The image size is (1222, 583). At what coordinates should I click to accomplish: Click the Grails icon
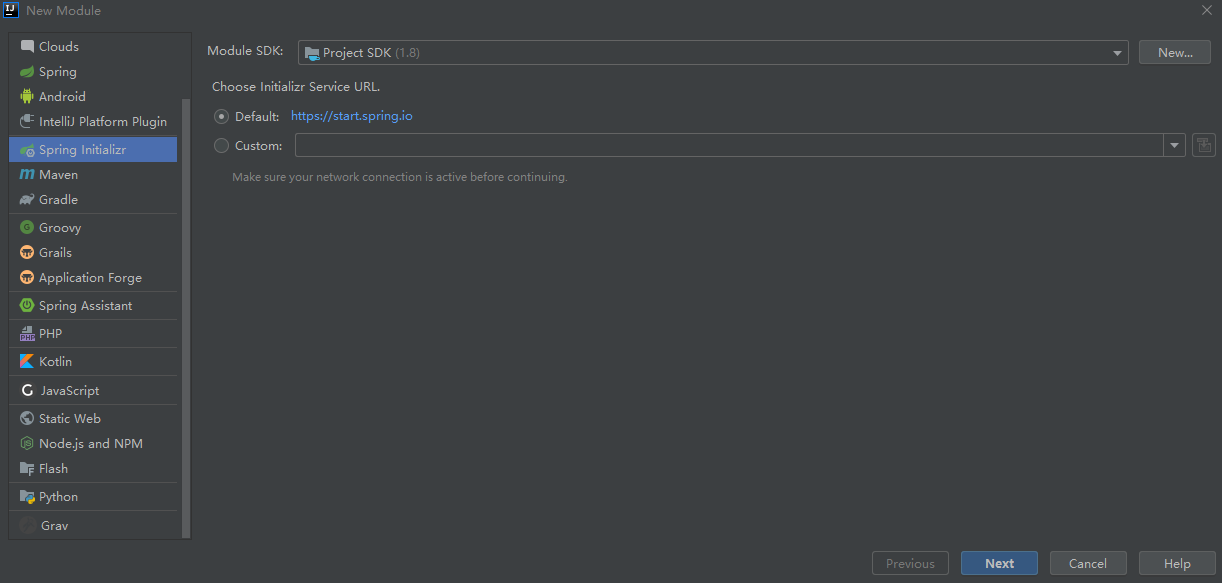click(27, 253)
